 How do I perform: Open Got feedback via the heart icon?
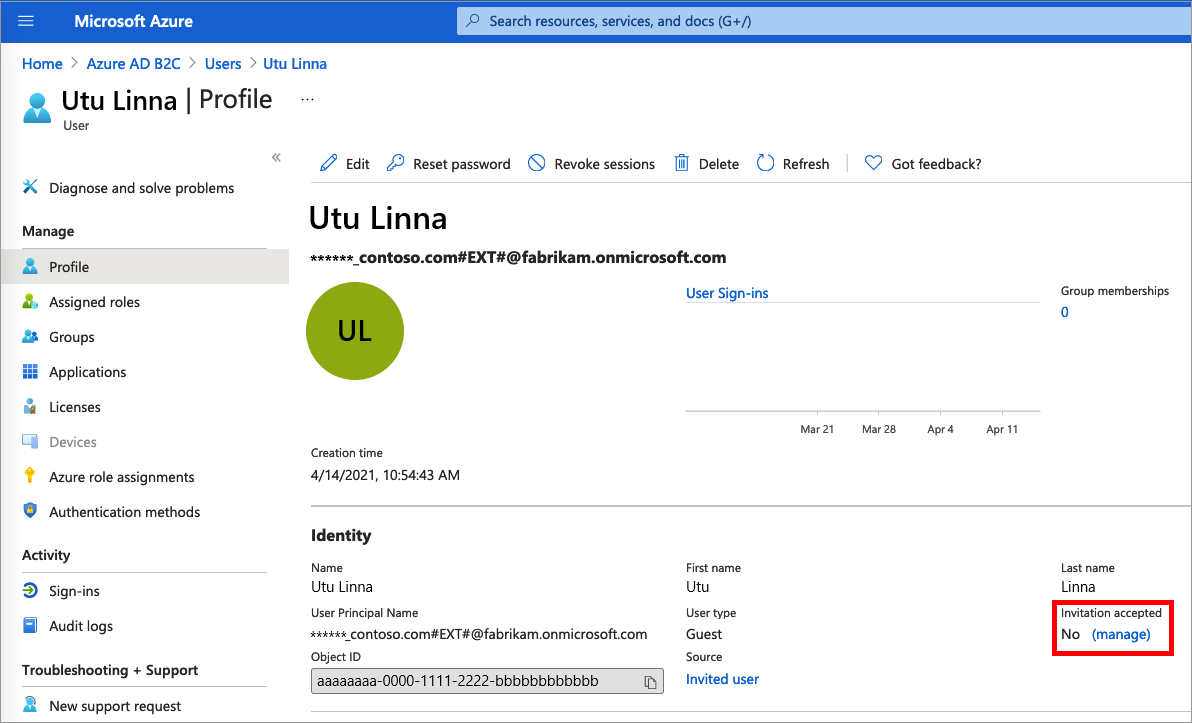pyautogui.click(x=873, y=163)
